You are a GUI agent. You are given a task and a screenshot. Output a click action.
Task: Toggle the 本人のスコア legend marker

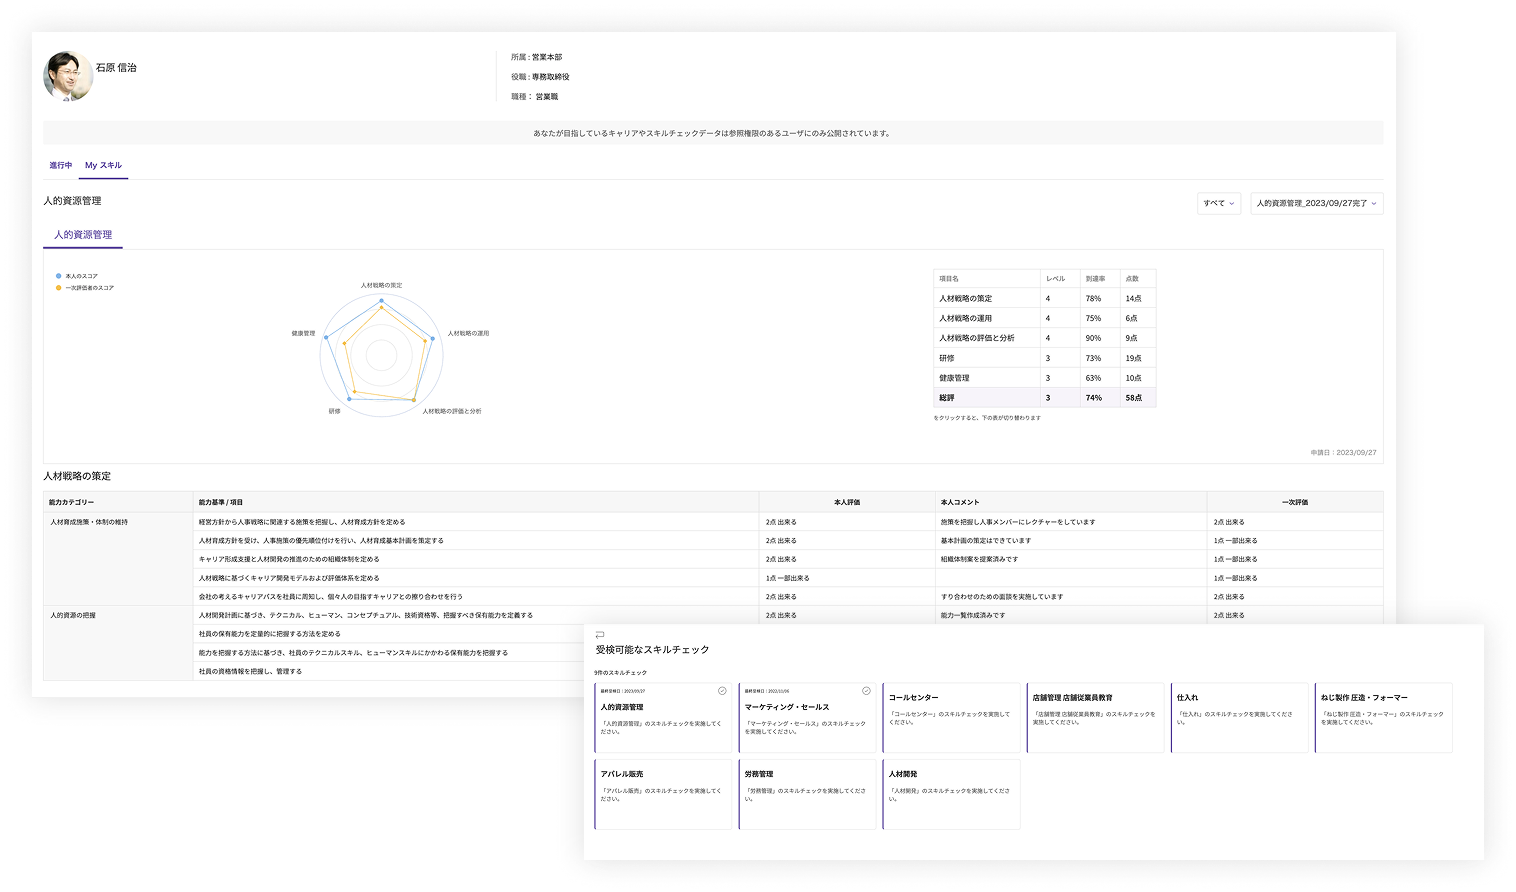(x=59, y=276)
